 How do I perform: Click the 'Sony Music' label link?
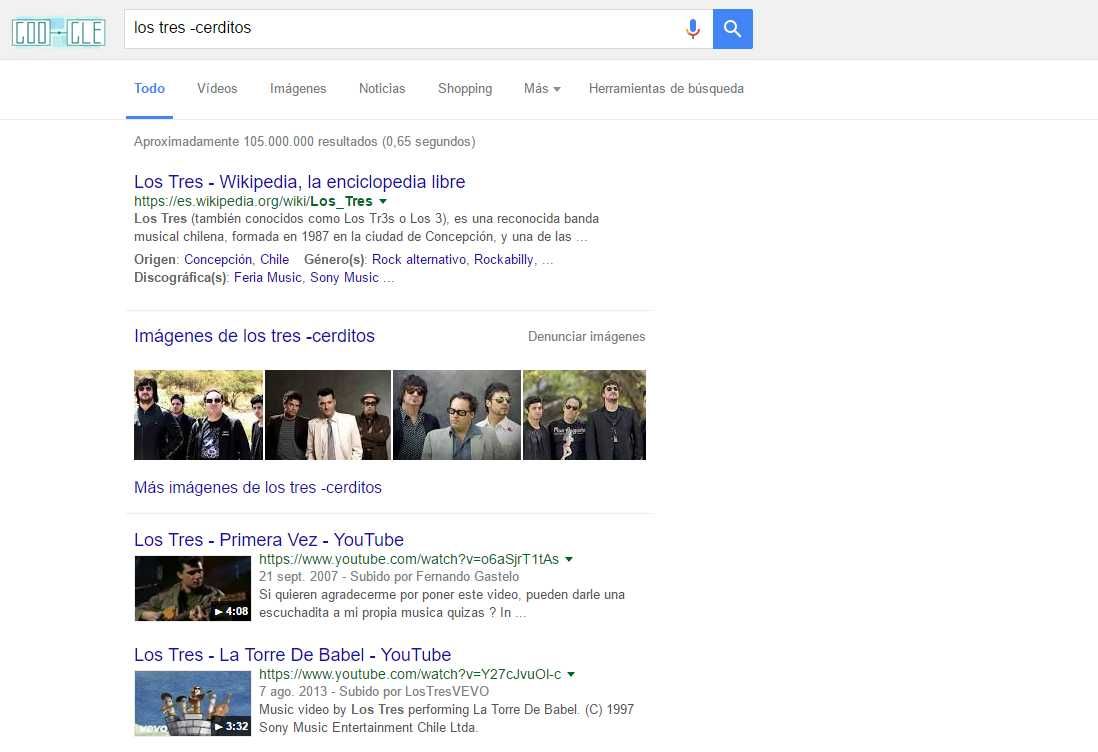(x=345, y=277)
